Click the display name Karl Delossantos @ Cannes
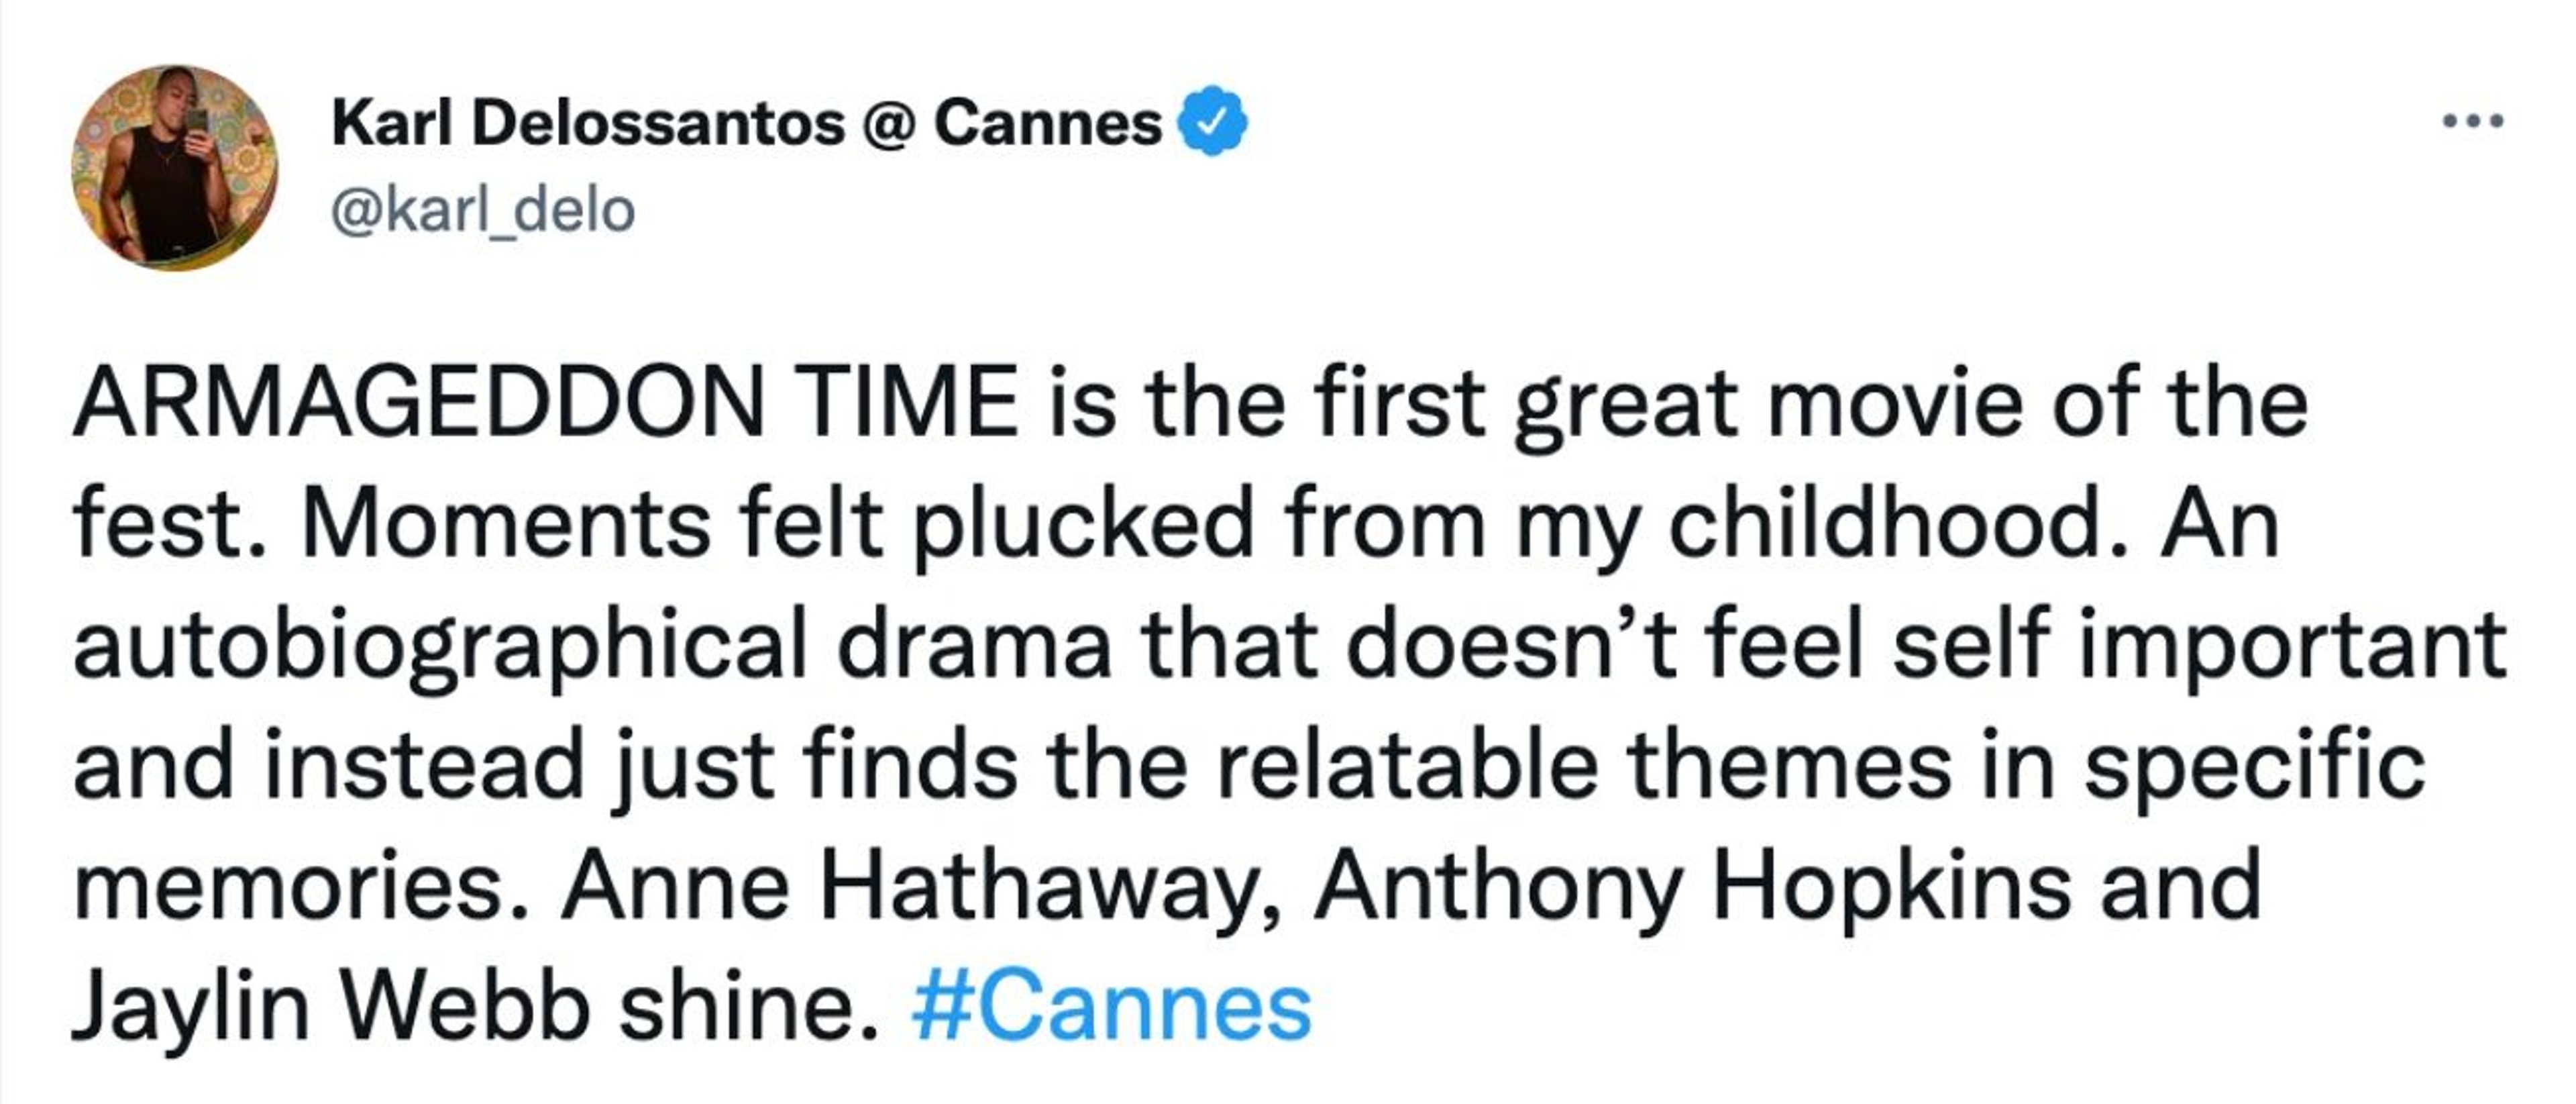 746,124
